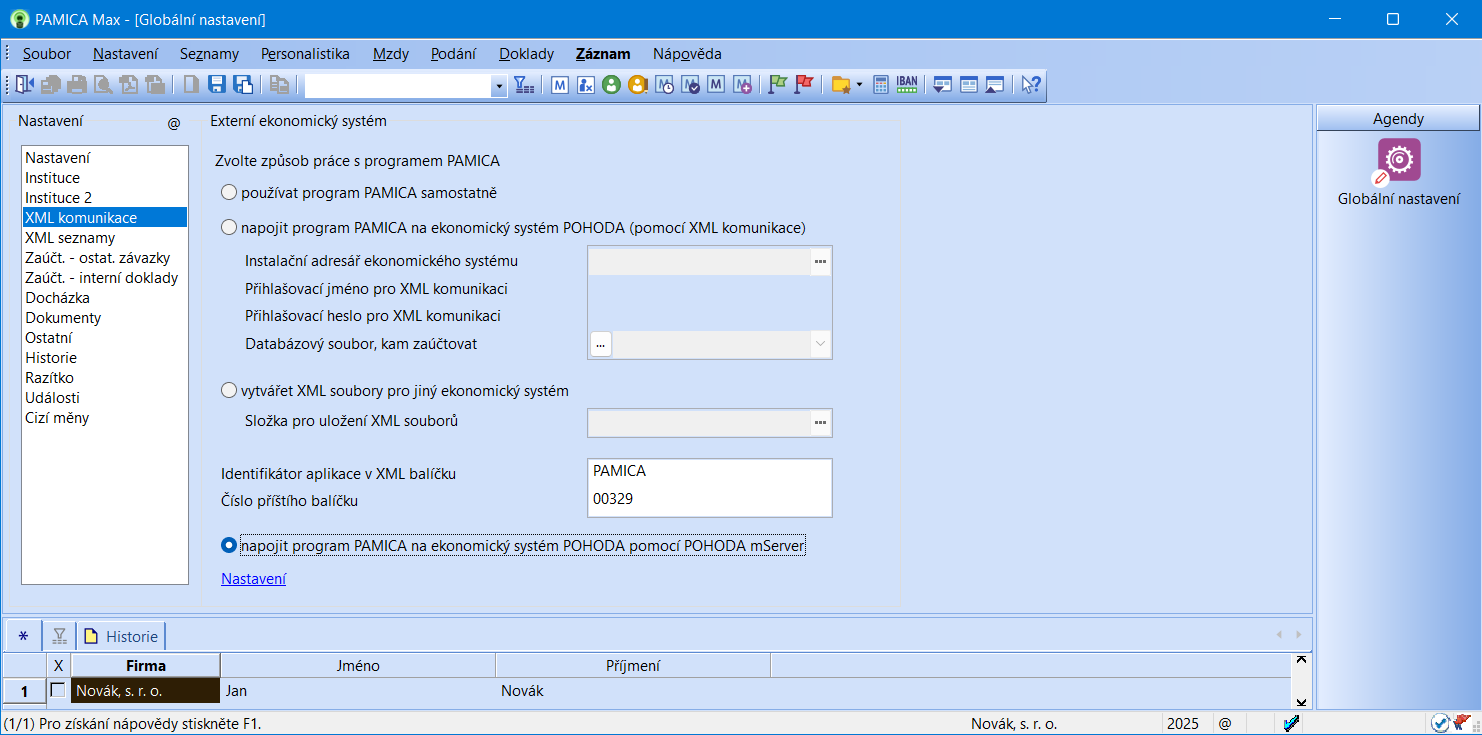Click the context help arrow icon

click(1030, 85)
